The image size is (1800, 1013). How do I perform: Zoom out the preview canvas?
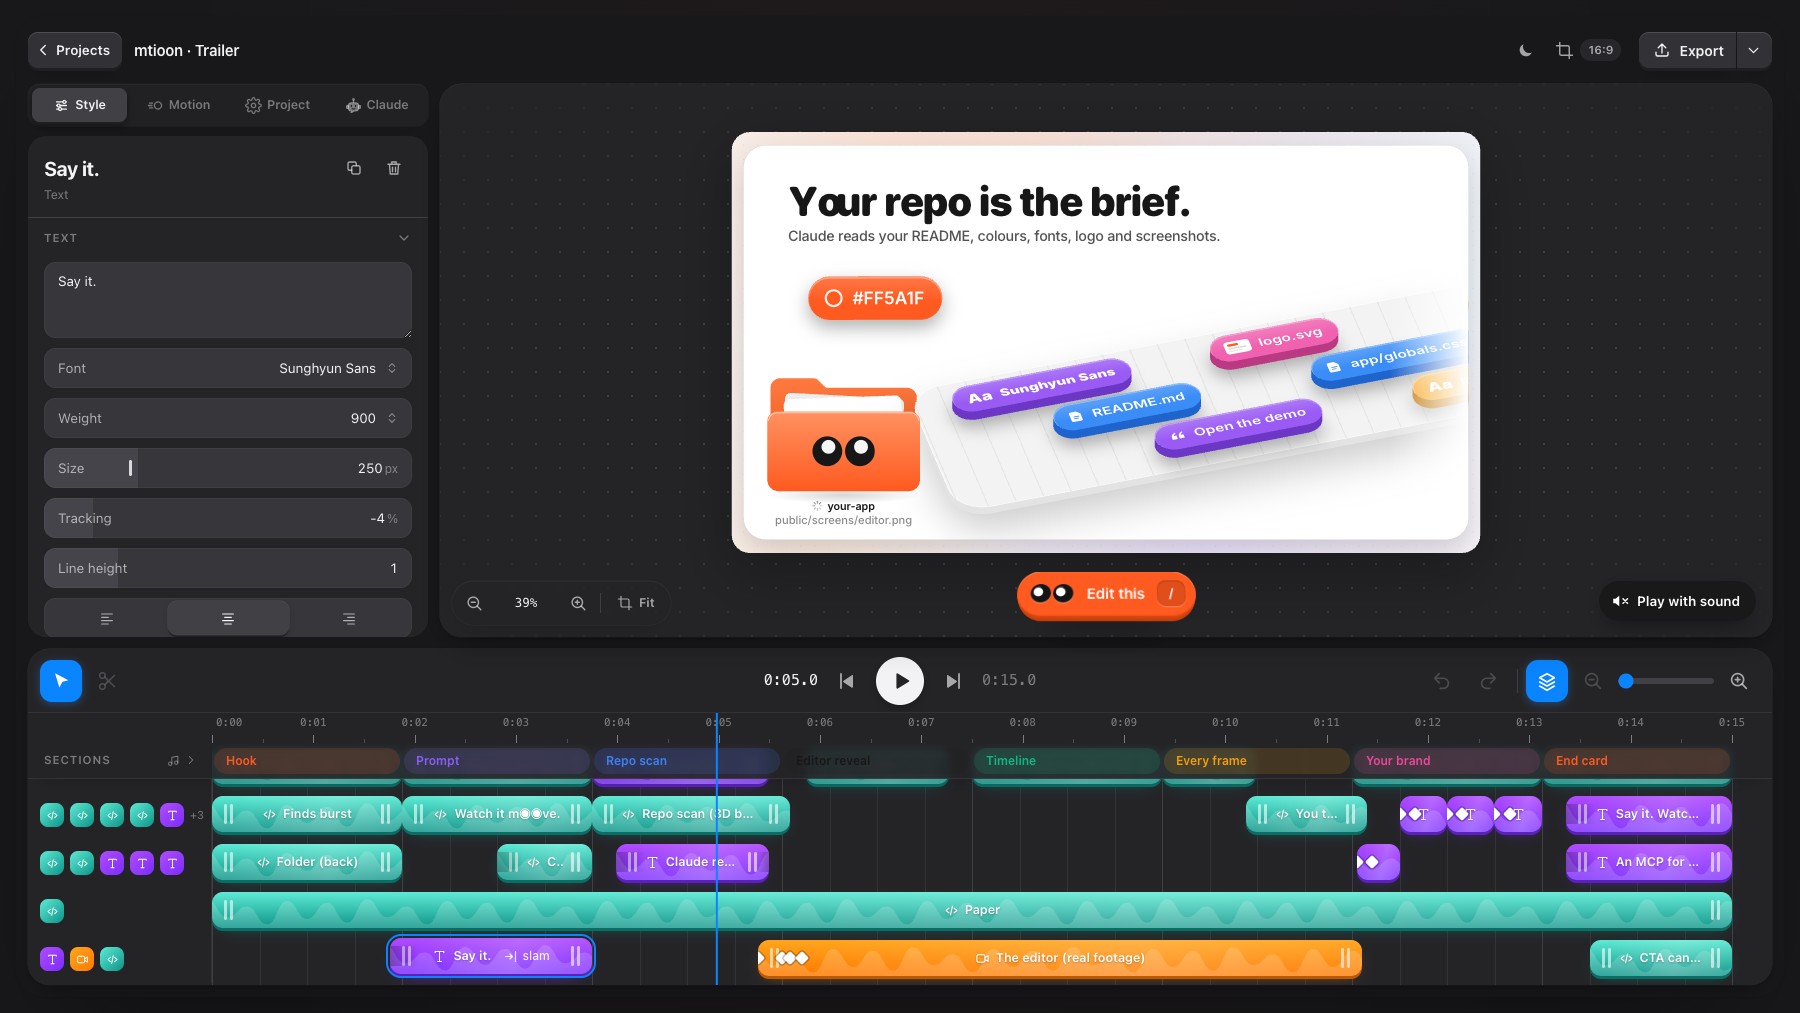[474, 603]
